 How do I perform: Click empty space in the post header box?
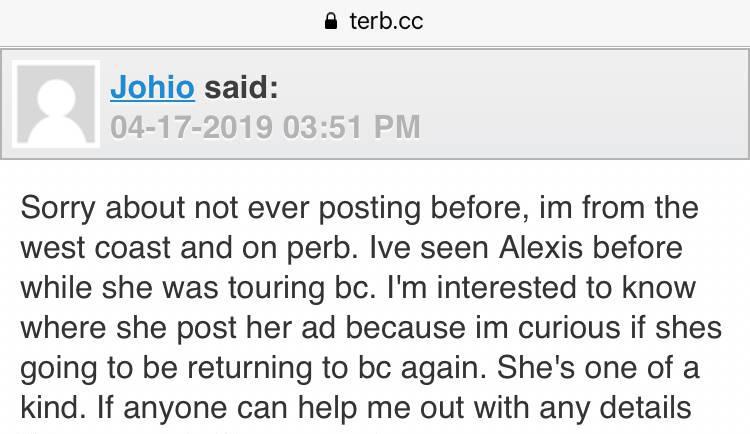tap(580, 105)
